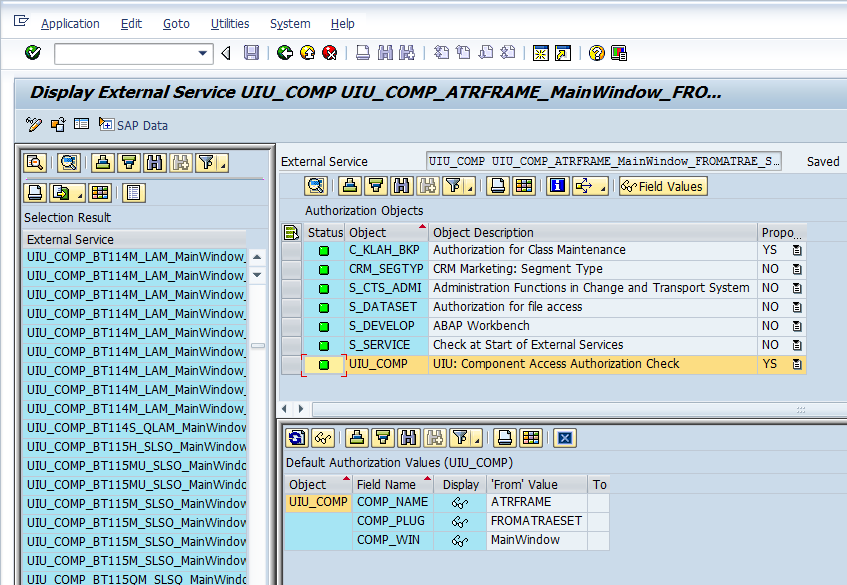Click the Field Name column header
The height and width of the screenshot is (585, 847).
coord(393,484)
